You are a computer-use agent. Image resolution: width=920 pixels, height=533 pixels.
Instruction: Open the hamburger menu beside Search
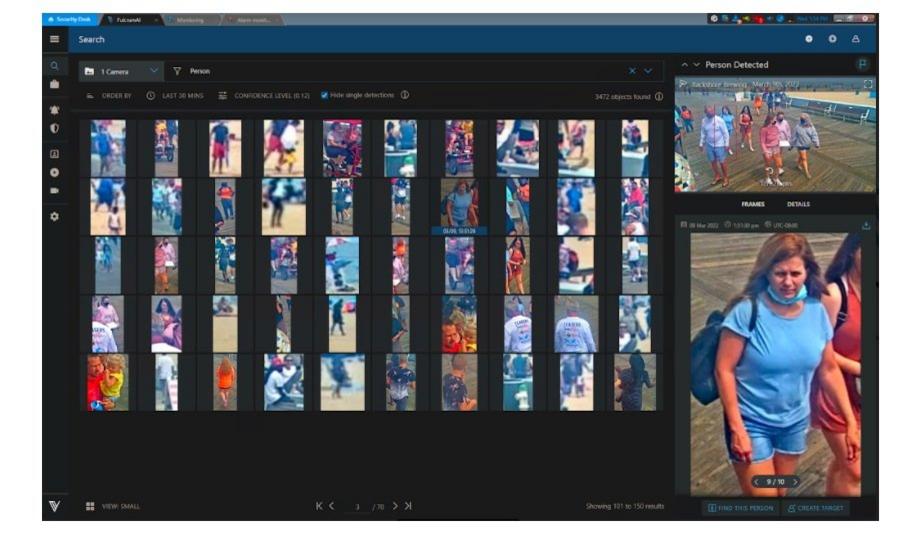[x=55, y=39]
